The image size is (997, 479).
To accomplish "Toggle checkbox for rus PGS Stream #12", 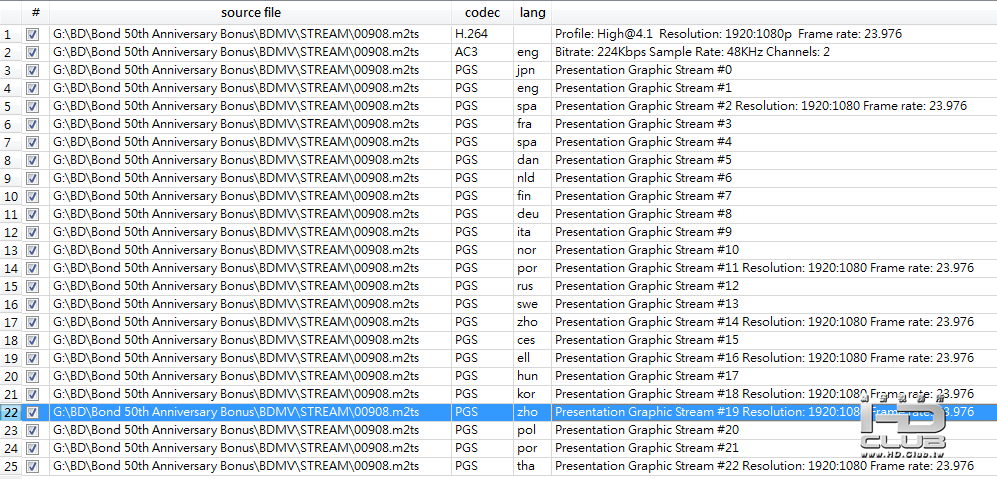I will point(33,286).
